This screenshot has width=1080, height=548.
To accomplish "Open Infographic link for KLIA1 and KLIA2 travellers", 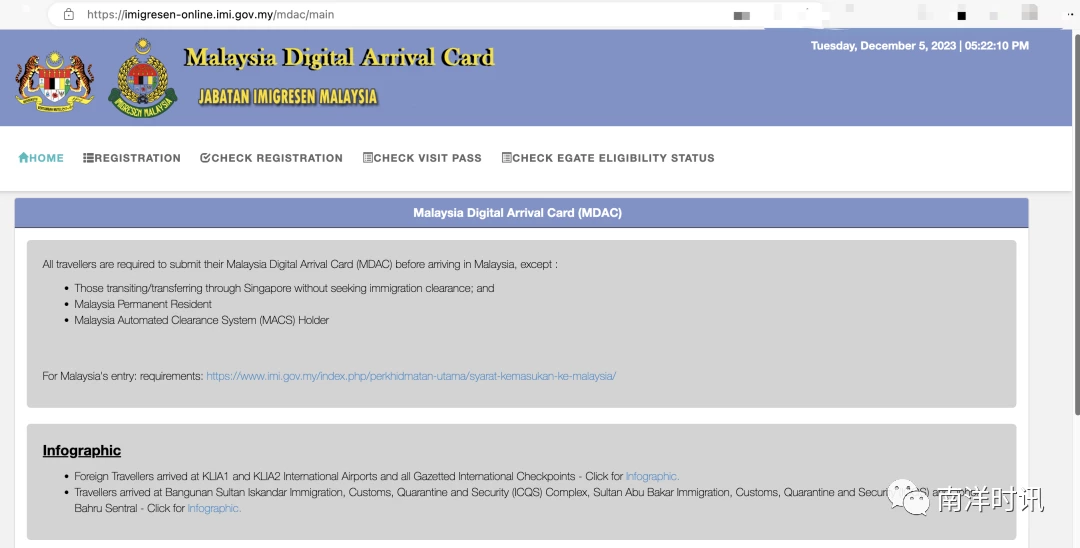I will pyautogui.click(x=652, y=476).
